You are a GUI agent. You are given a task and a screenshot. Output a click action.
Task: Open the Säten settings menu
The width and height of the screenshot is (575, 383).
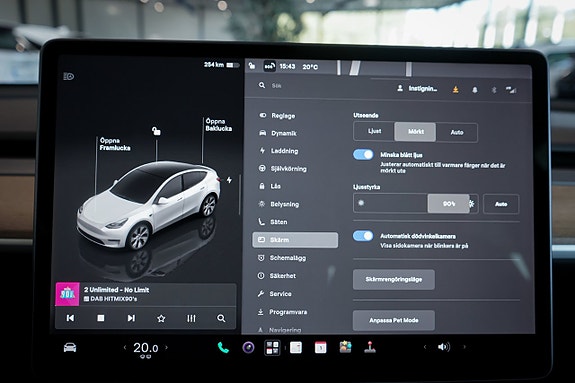[273, 222]
